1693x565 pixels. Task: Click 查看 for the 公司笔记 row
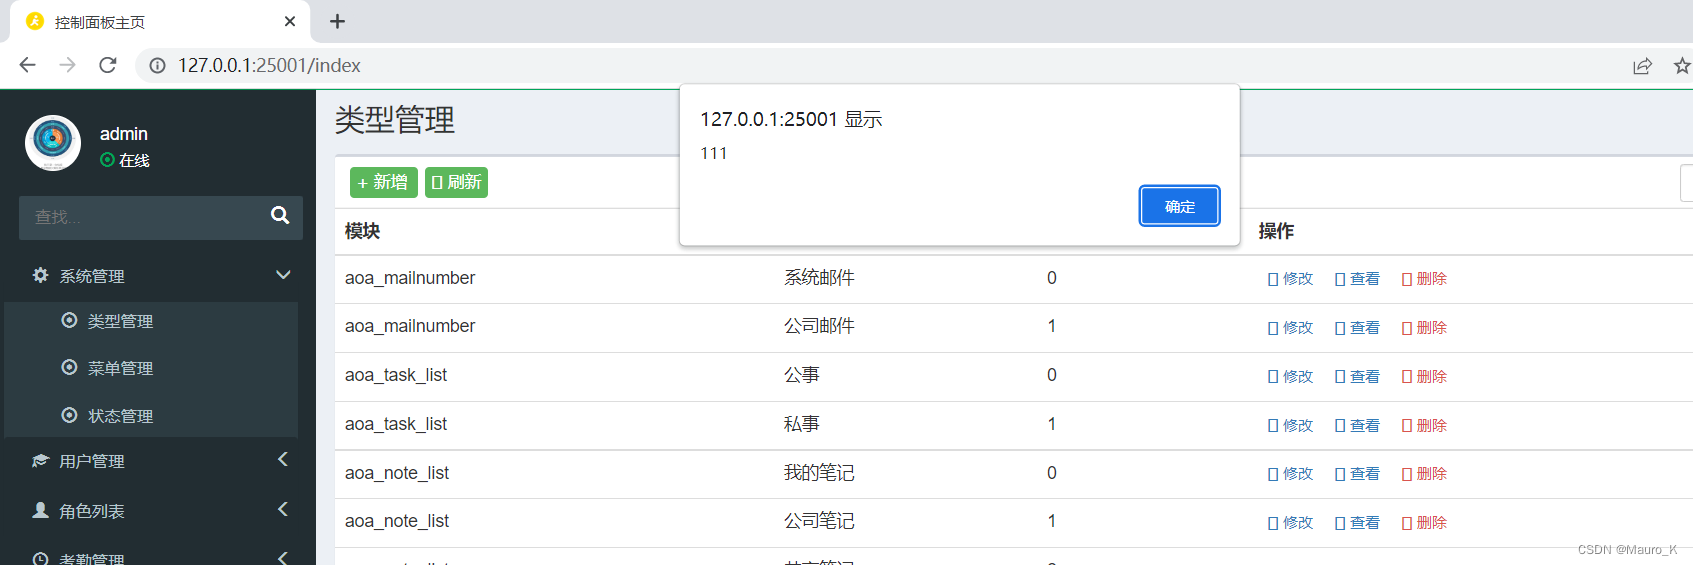(x=1357, y=523)
